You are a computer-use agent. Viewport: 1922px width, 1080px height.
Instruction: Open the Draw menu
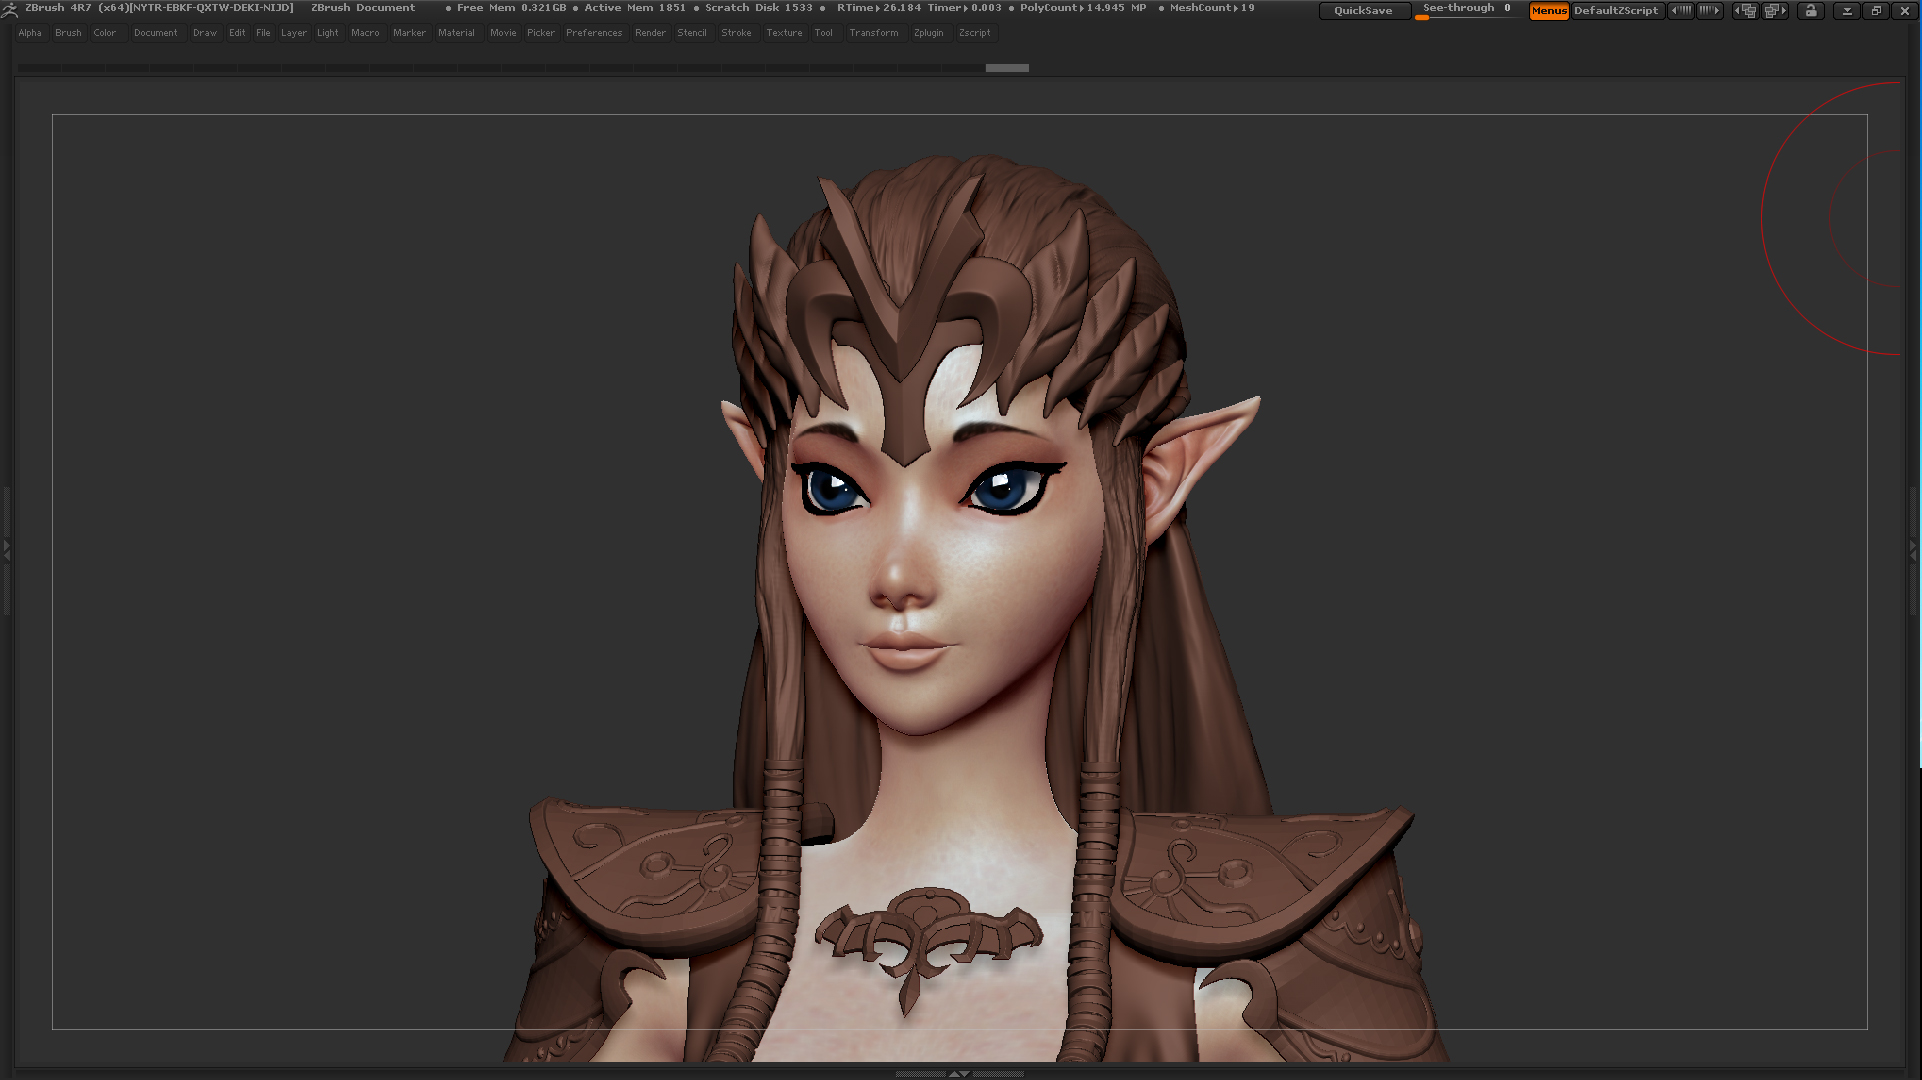point(205,33)
